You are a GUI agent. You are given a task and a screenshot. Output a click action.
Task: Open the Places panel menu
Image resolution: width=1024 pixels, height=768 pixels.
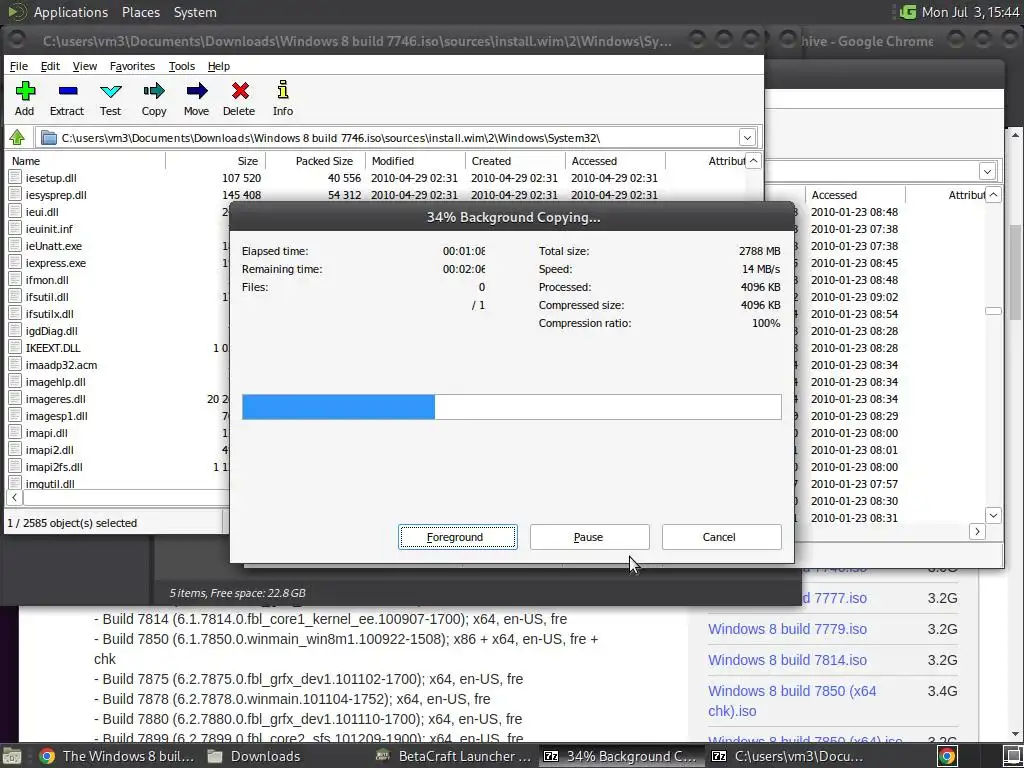click(141, 12)
